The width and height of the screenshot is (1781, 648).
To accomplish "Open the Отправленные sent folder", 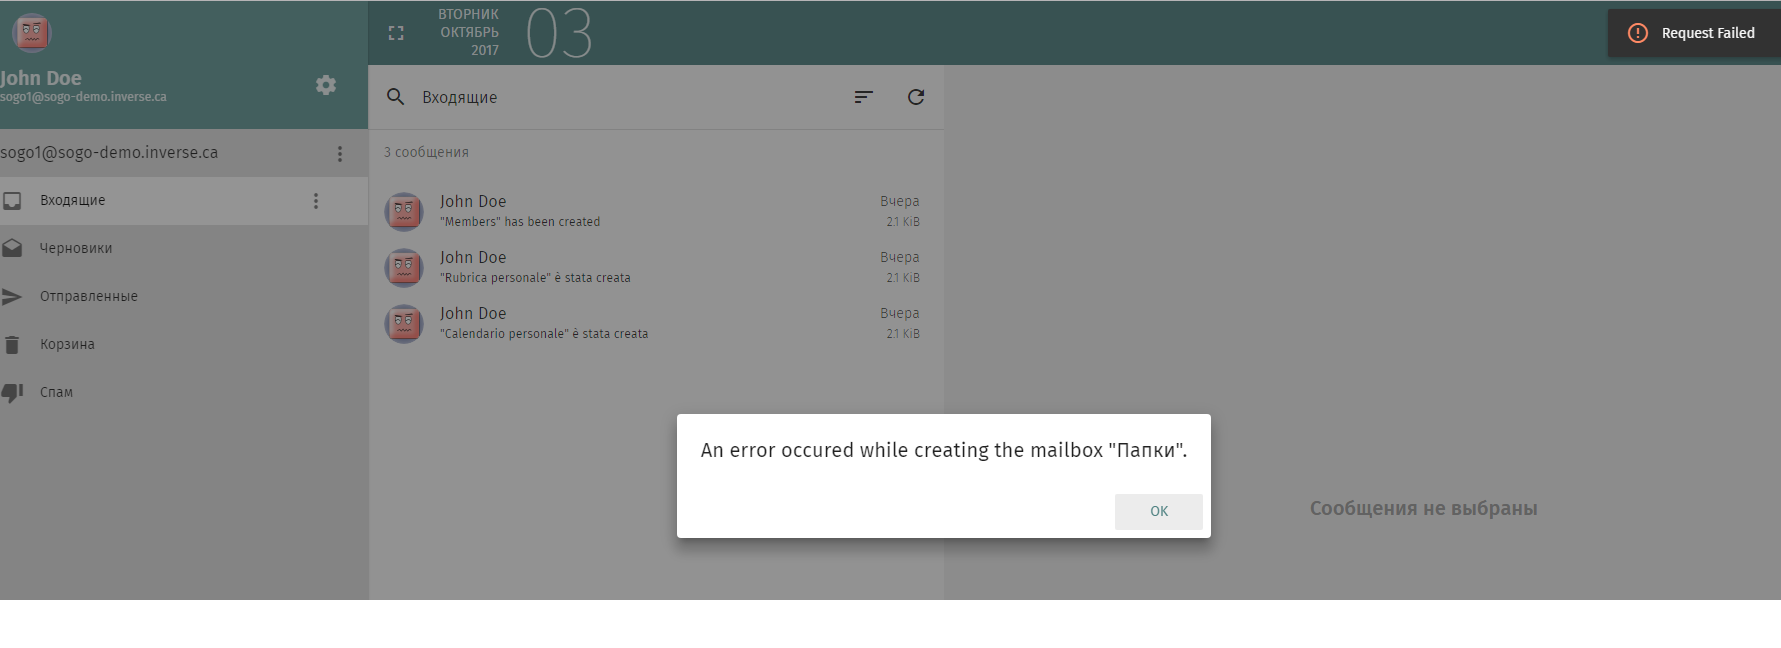I will point(88,296).
